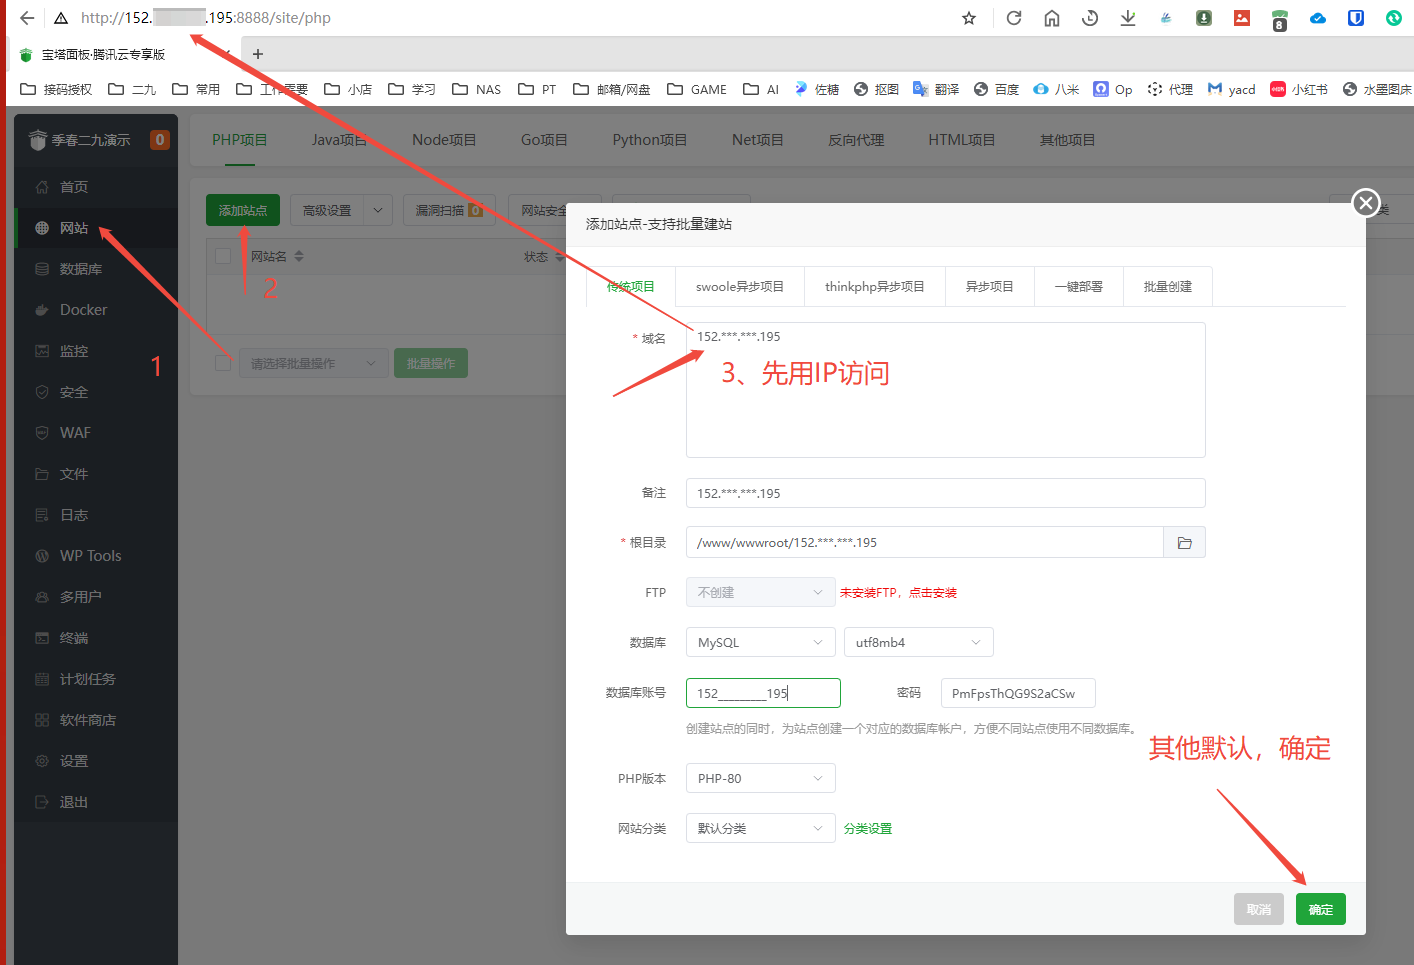
Task: Open GAME bookmark folder
Action: 697,89
